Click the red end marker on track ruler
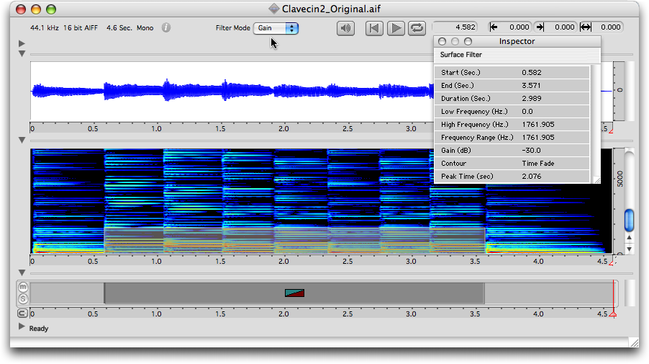Image resolution: width=649 pixels, height=364 pixels. click(613, 315)
